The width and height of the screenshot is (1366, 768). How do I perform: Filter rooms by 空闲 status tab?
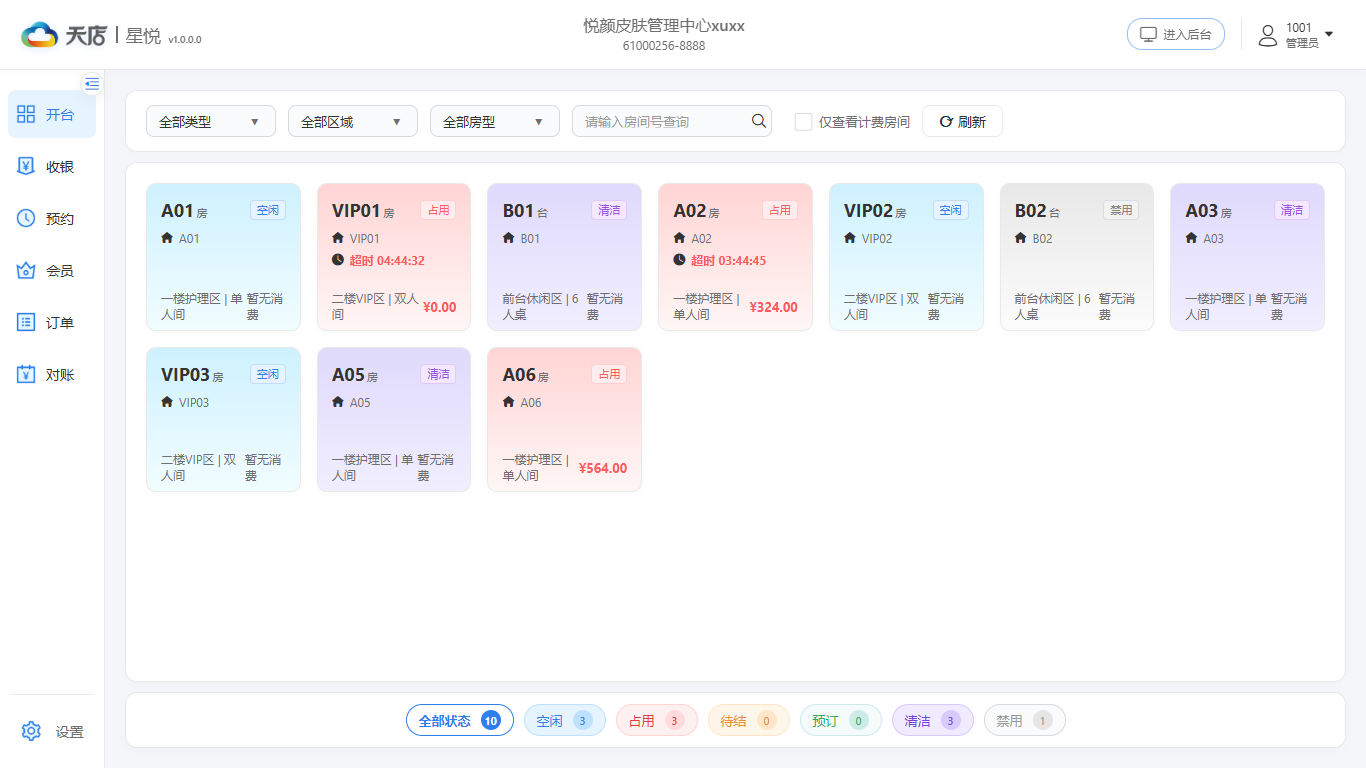pyautogui.click(x=565, y=720)
